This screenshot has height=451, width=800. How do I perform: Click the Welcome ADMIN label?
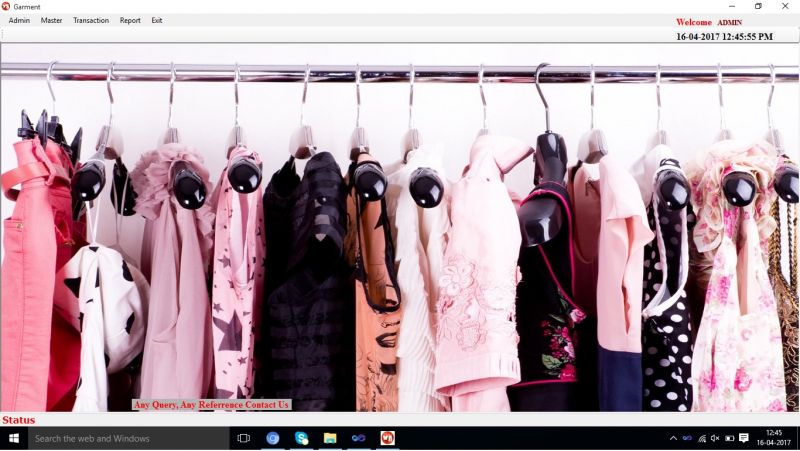pyautogui.click(x=709, y=22)
